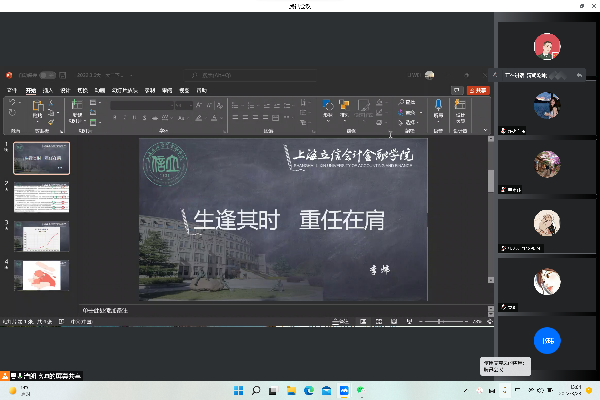Toggle the AutoSave switch in the title bar
The height and width of the screenshot is (400, 600).
pos(46,75)
